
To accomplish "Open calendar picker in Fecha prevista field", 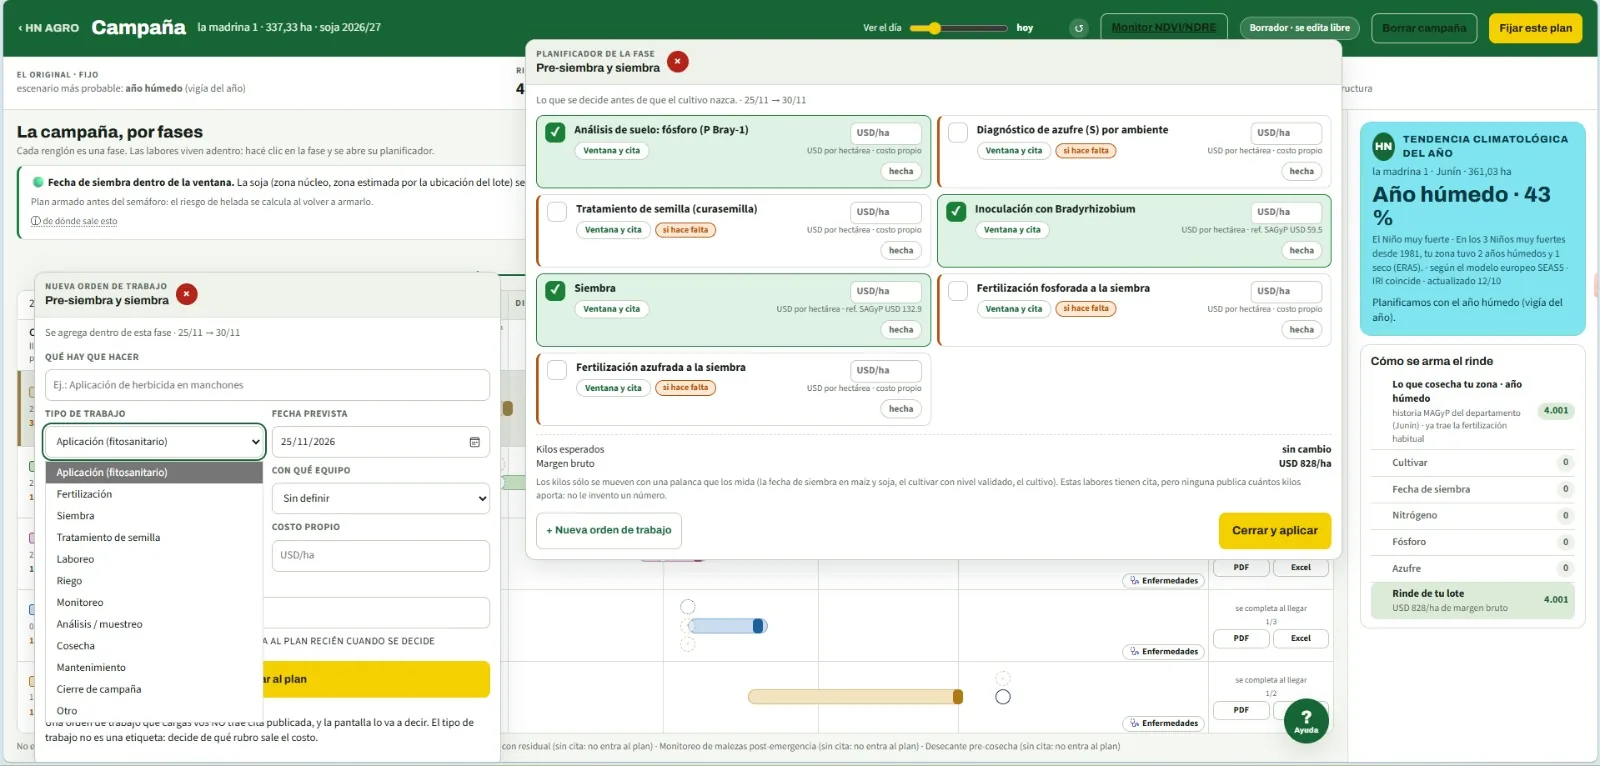I will click(475, 442).
